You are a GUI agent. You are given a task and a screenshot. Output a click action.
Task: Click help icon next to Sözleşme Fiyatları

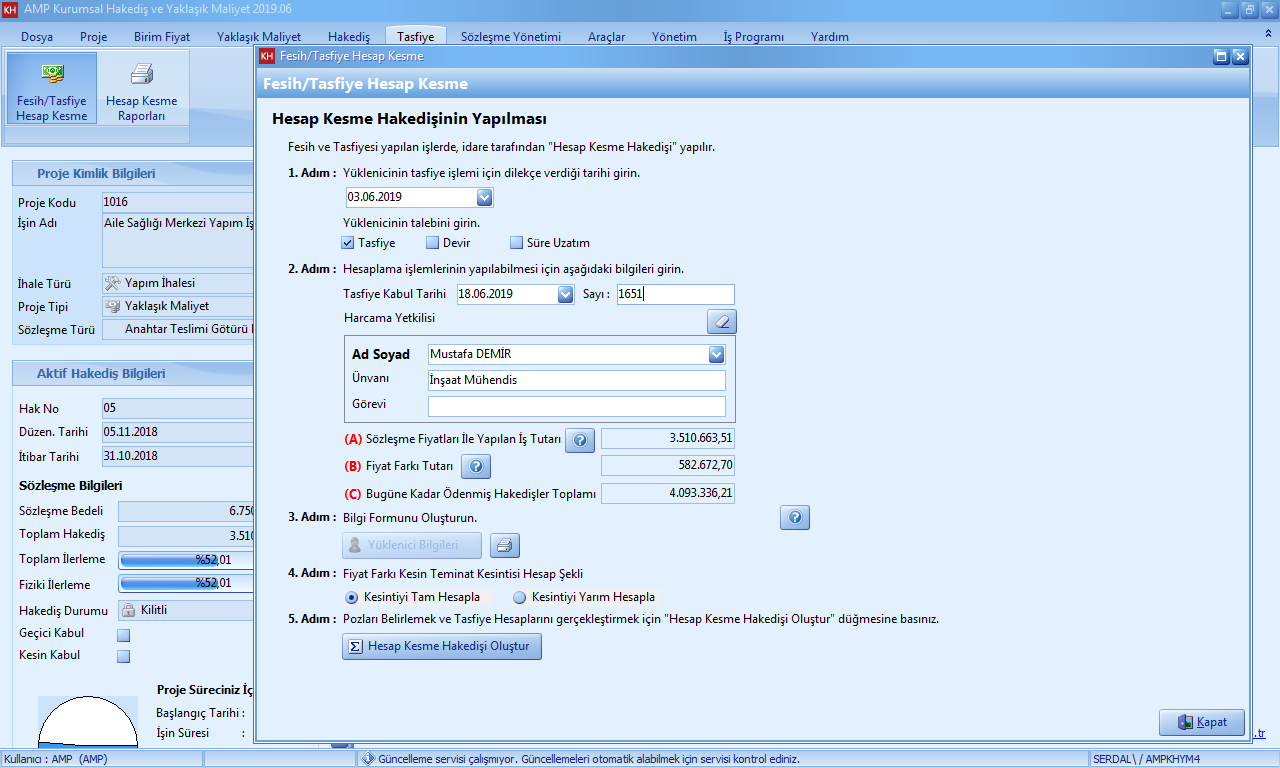point(580,440)
